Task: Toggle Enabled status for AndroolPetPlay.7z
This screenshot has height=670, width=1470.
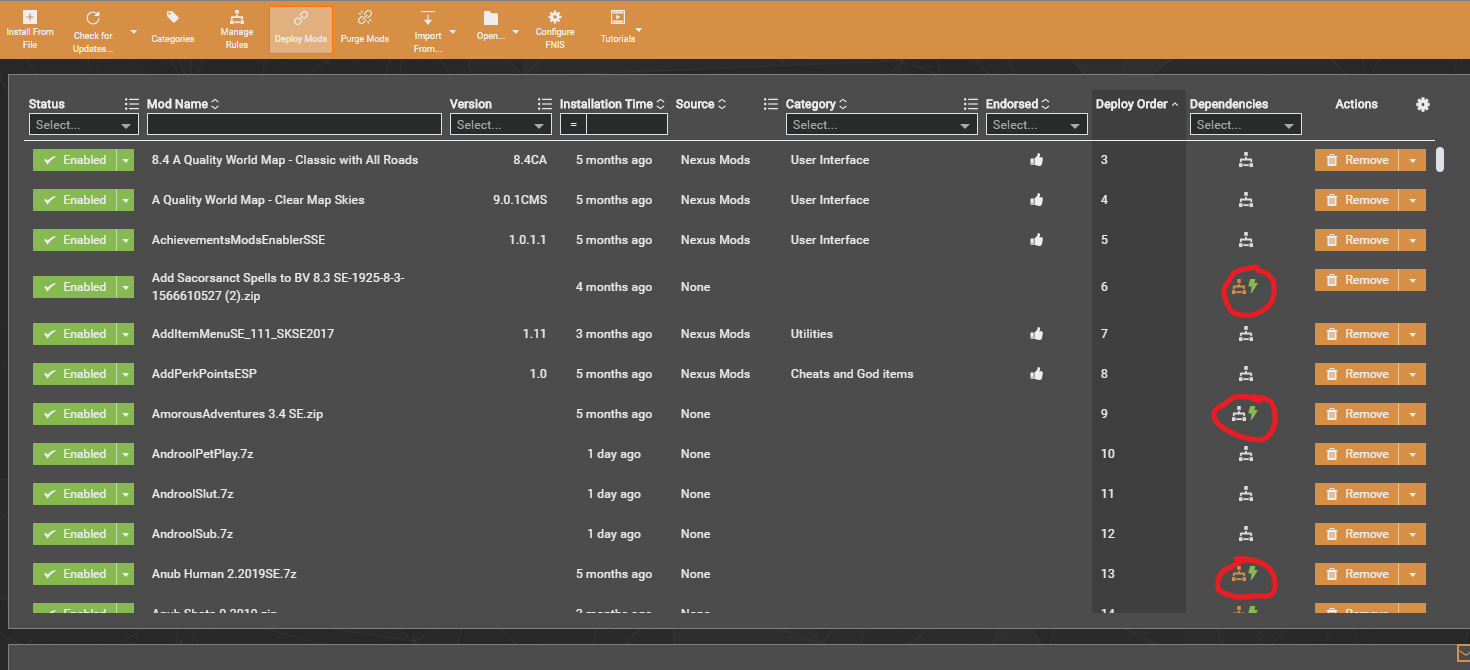Action: tap(75, 454)
